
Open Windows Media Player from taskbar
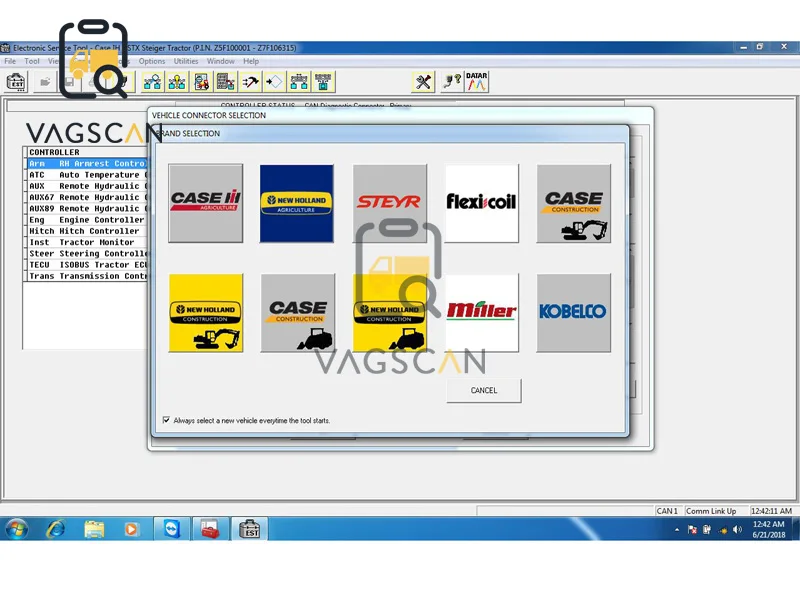click(x=131, y=529)
